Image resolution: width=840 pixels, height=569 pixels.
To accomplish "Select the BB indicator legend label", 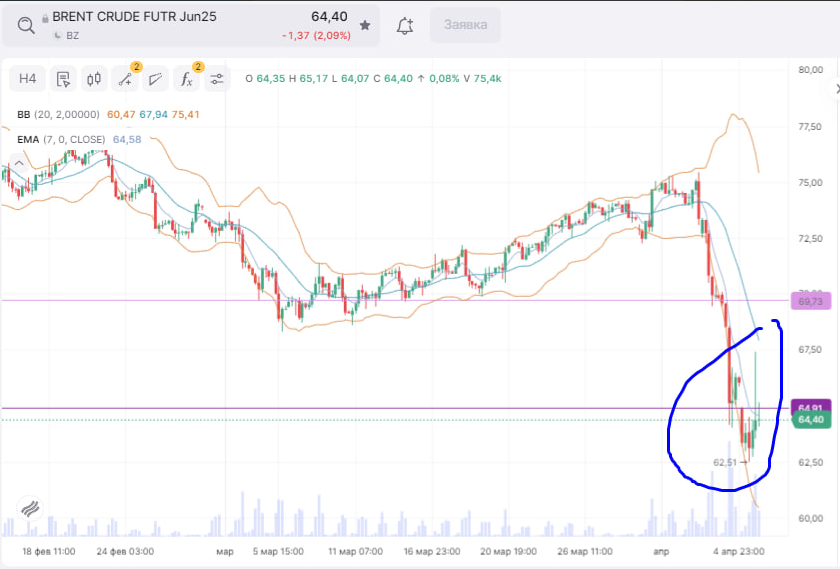I will (24, 114).
